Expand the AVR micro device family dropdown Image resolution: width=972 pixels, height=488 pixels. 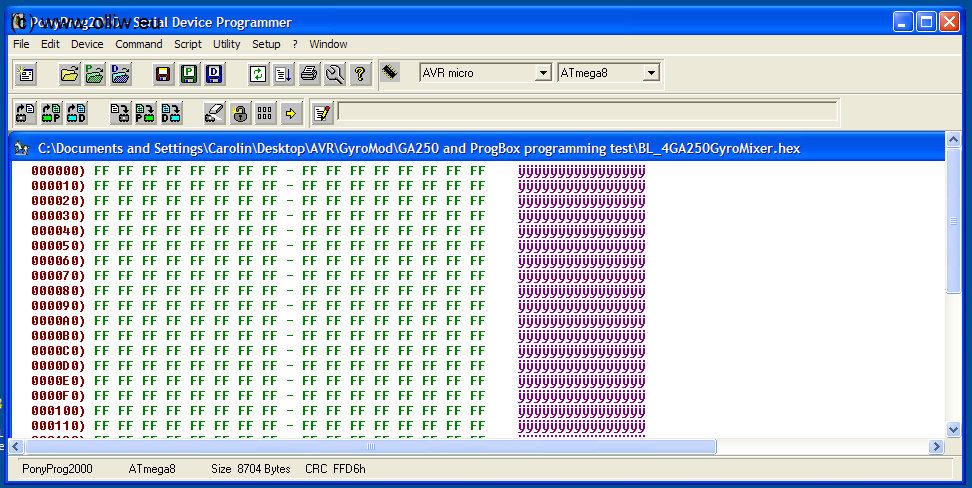tap(543, 73)
